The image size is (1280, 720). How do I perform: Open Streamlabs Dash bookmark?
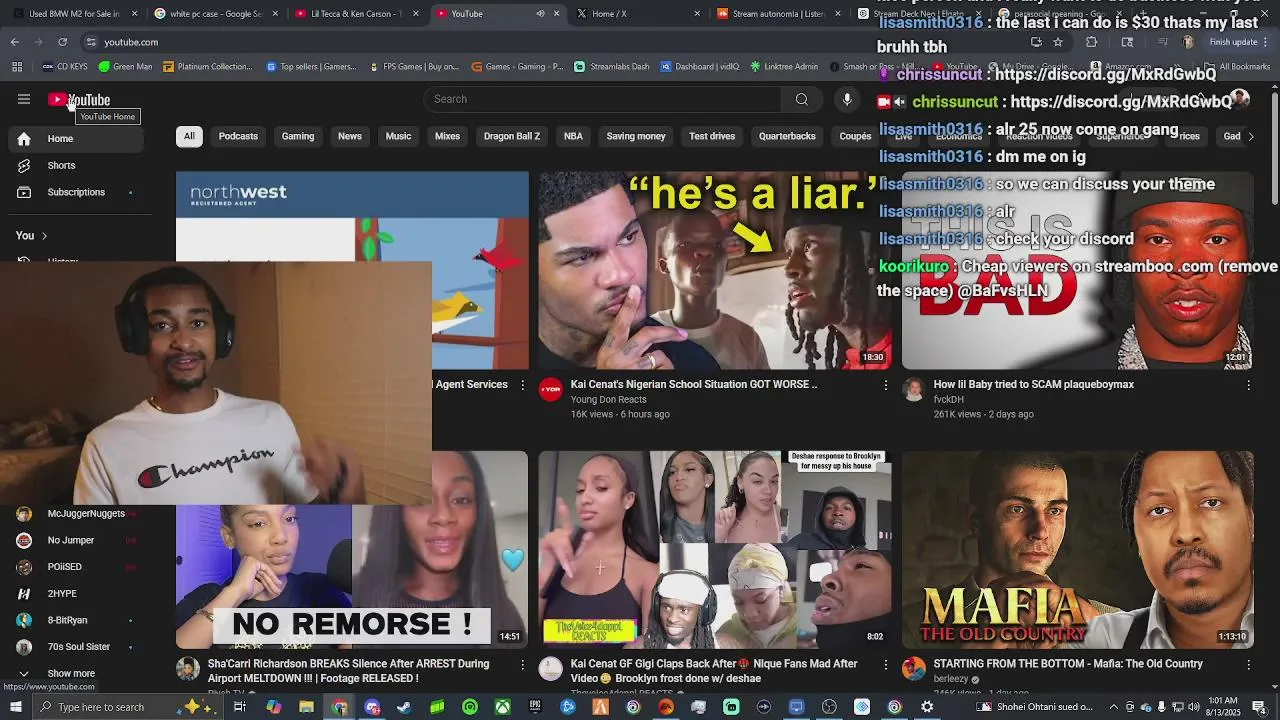click(x=612, y=67)
